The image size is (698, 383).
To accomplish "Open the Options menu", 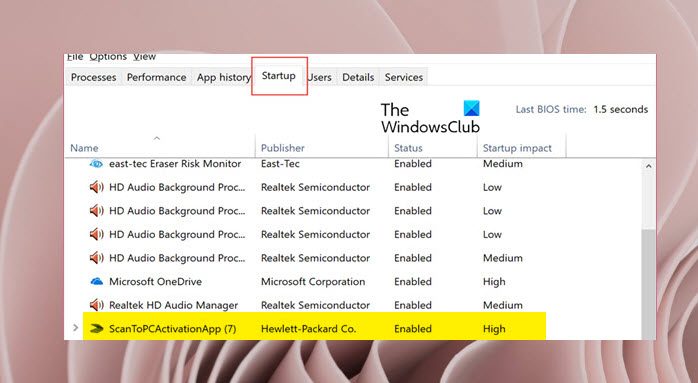I will tap(108, 57).
